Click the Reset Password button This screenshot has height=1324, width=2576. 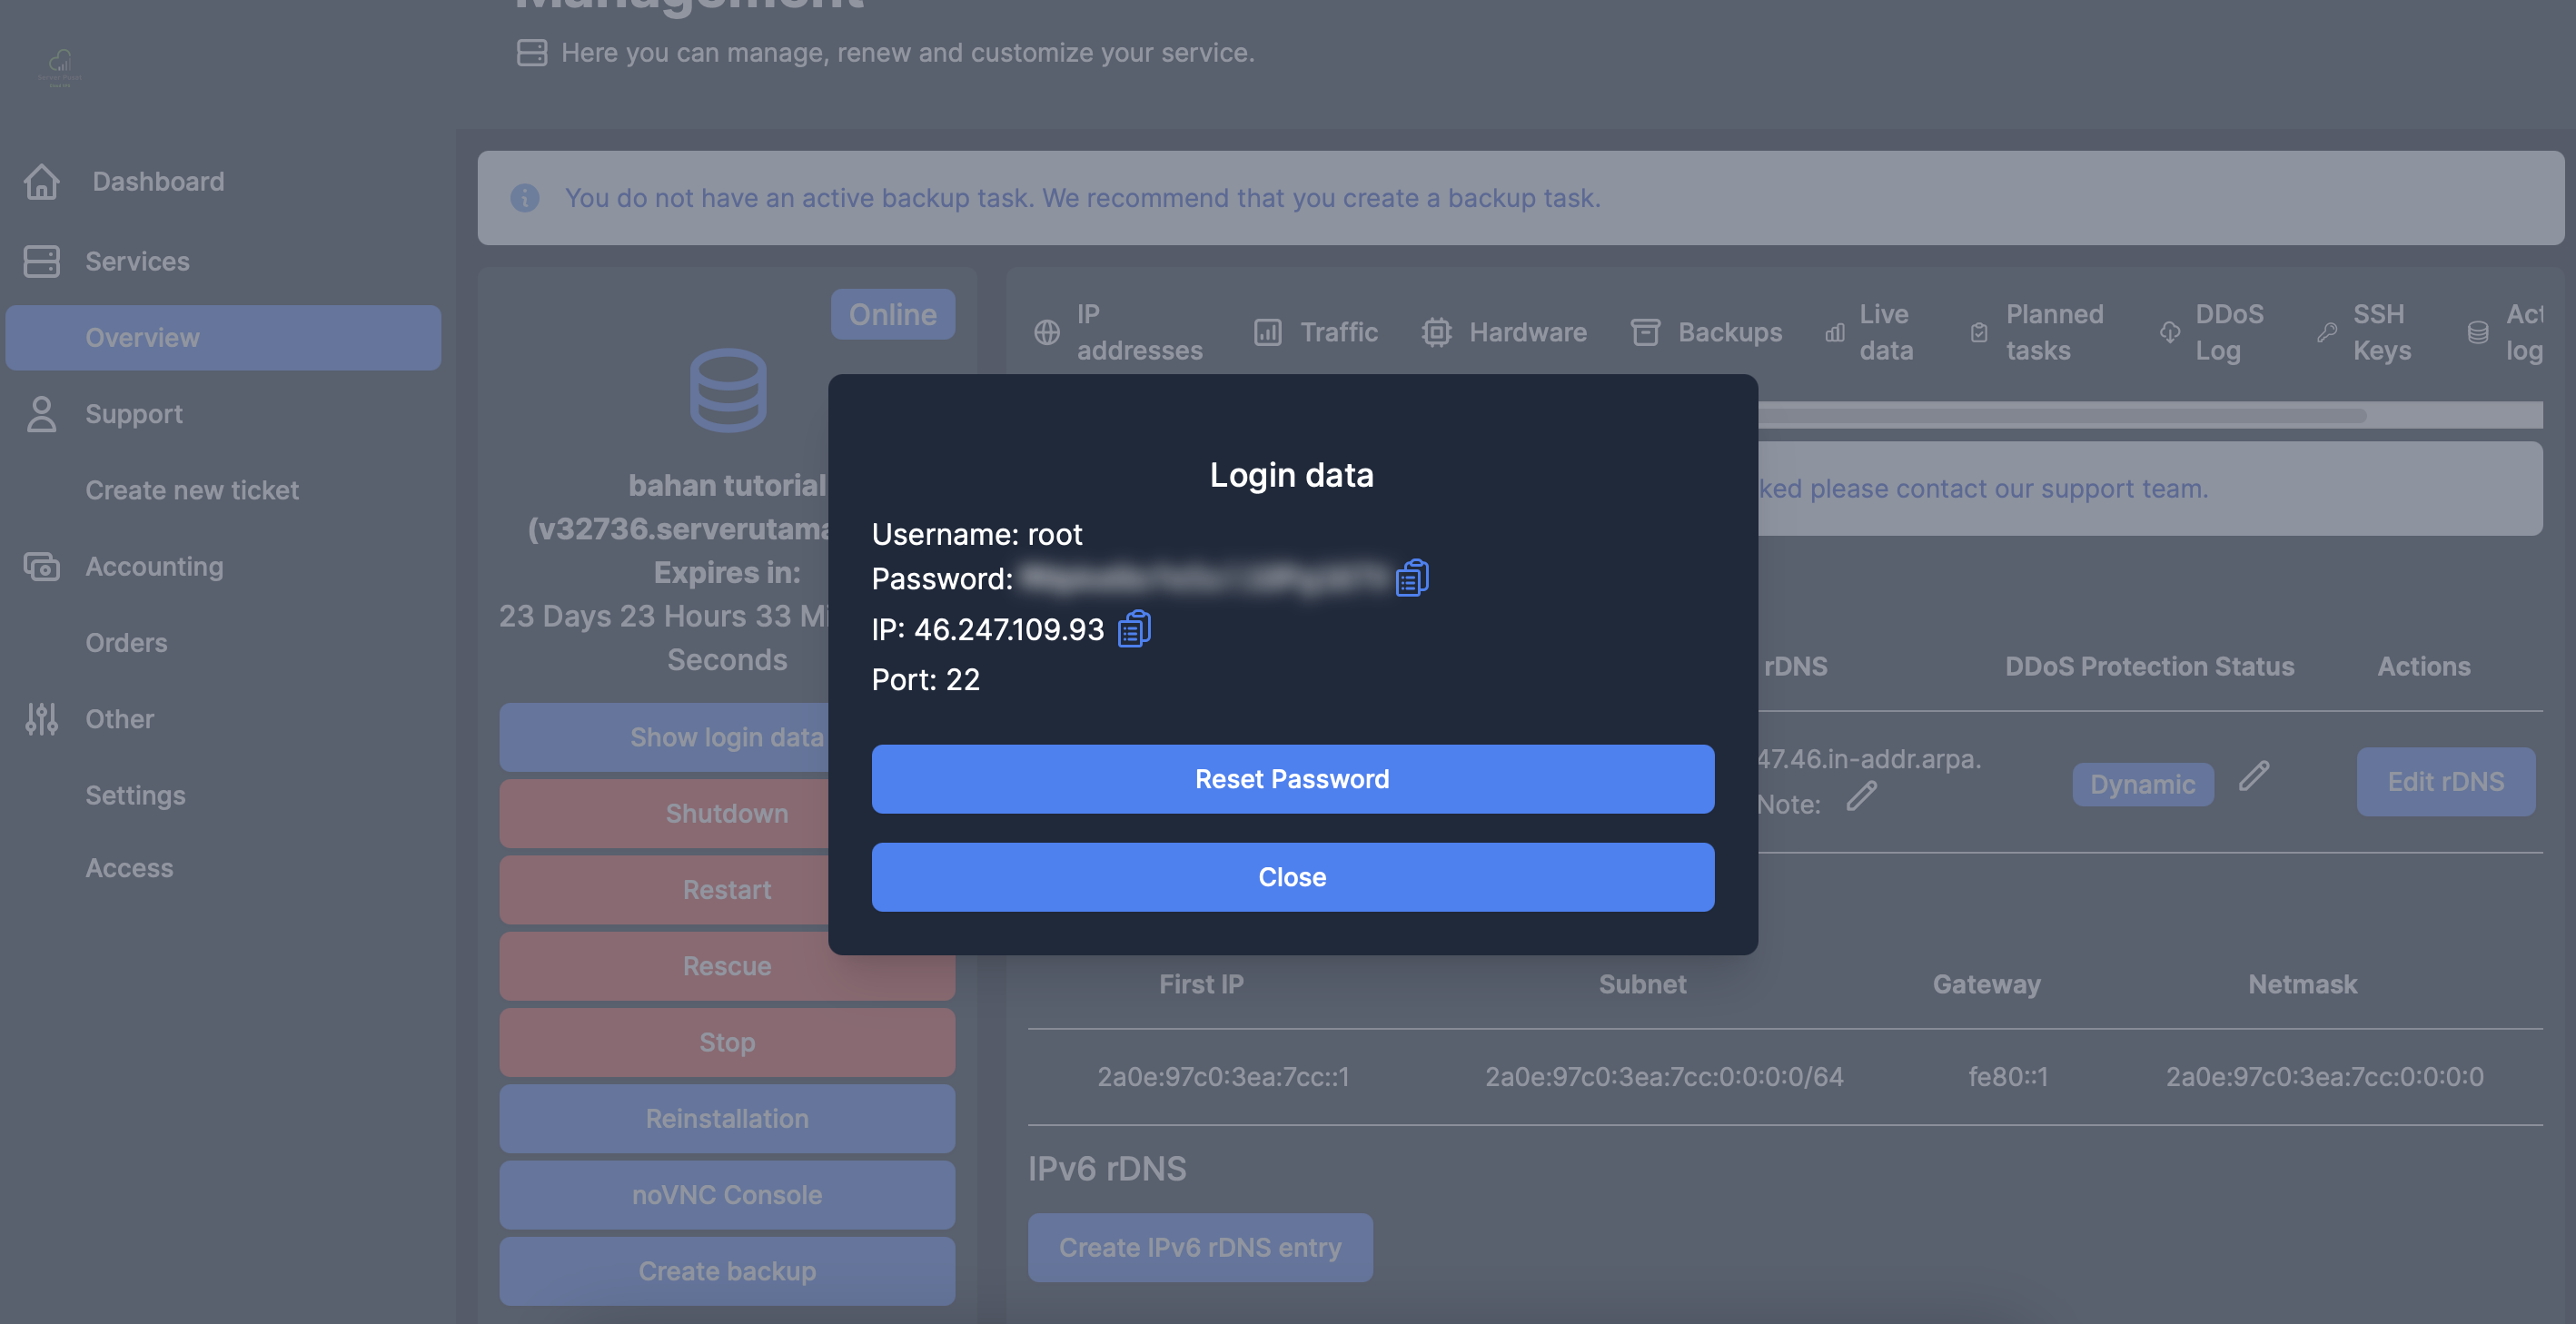click(x=1292, y=779)
